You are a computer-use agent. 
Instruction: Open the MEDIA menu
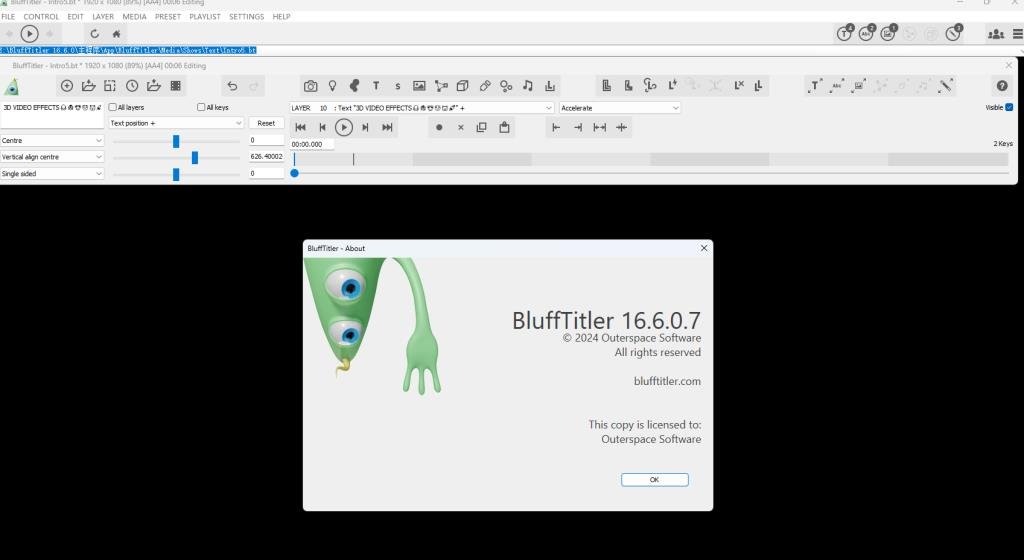click(x=135, y=16)
